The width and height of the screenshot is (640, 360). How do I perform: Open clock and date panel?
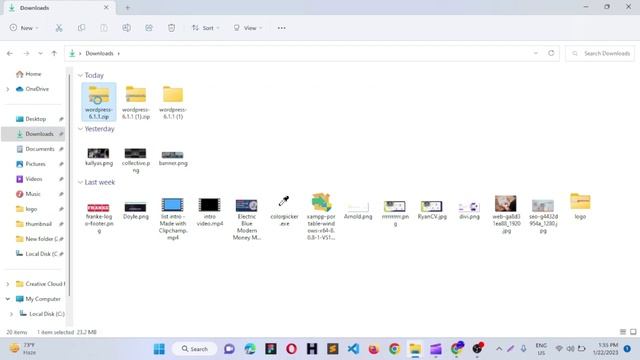coord(606,349)
